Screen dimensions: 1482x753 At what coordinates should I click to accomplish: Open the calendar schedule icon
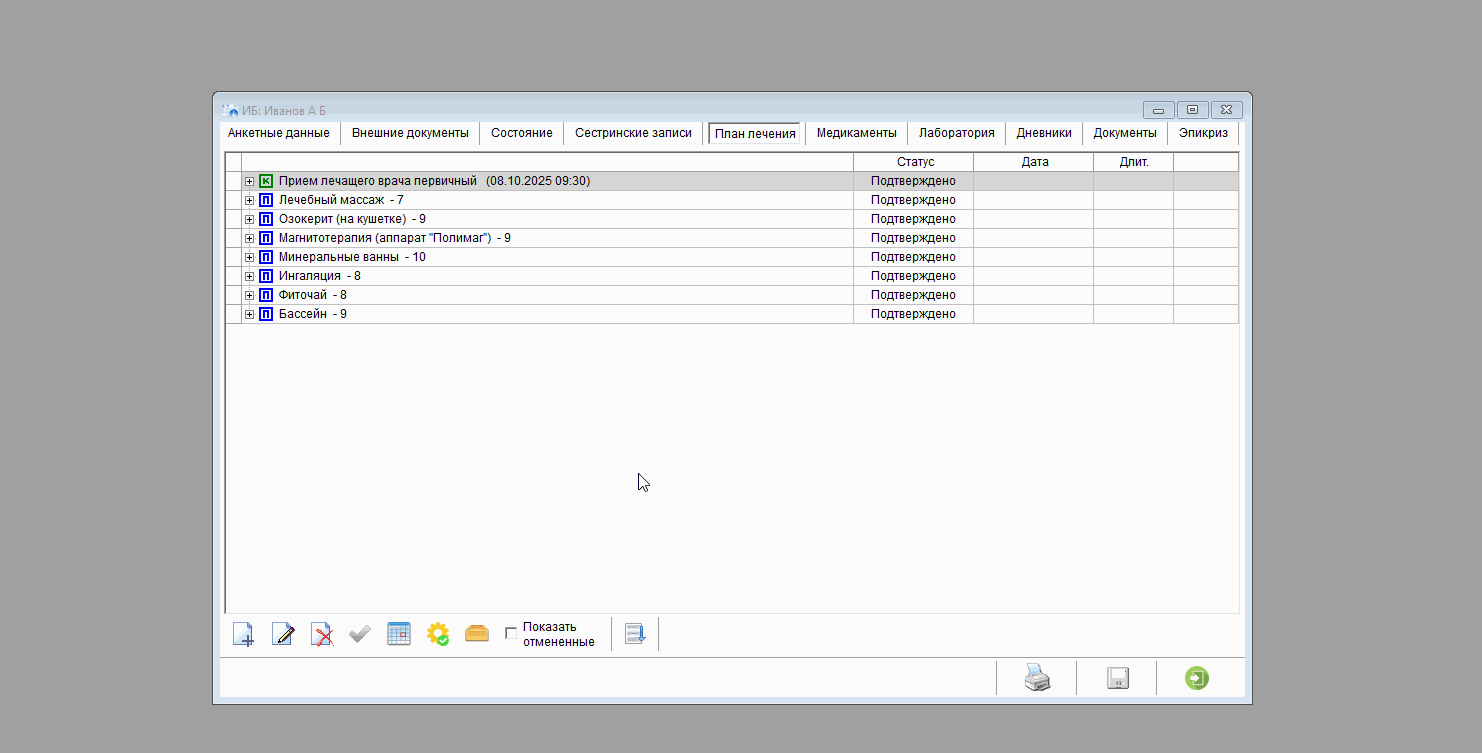tap(399, 634)
